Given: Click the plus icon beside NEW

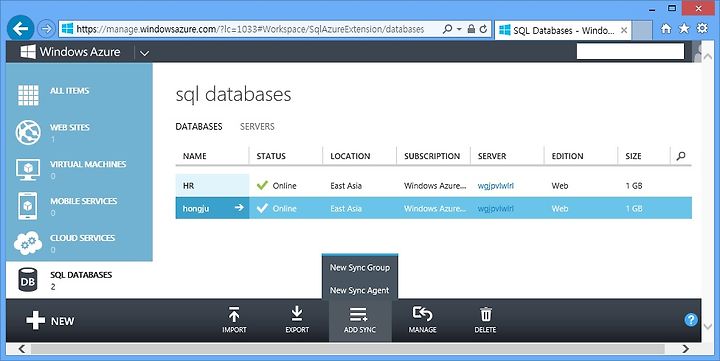Looking at the screenshot, I should (x=35, y=321).
